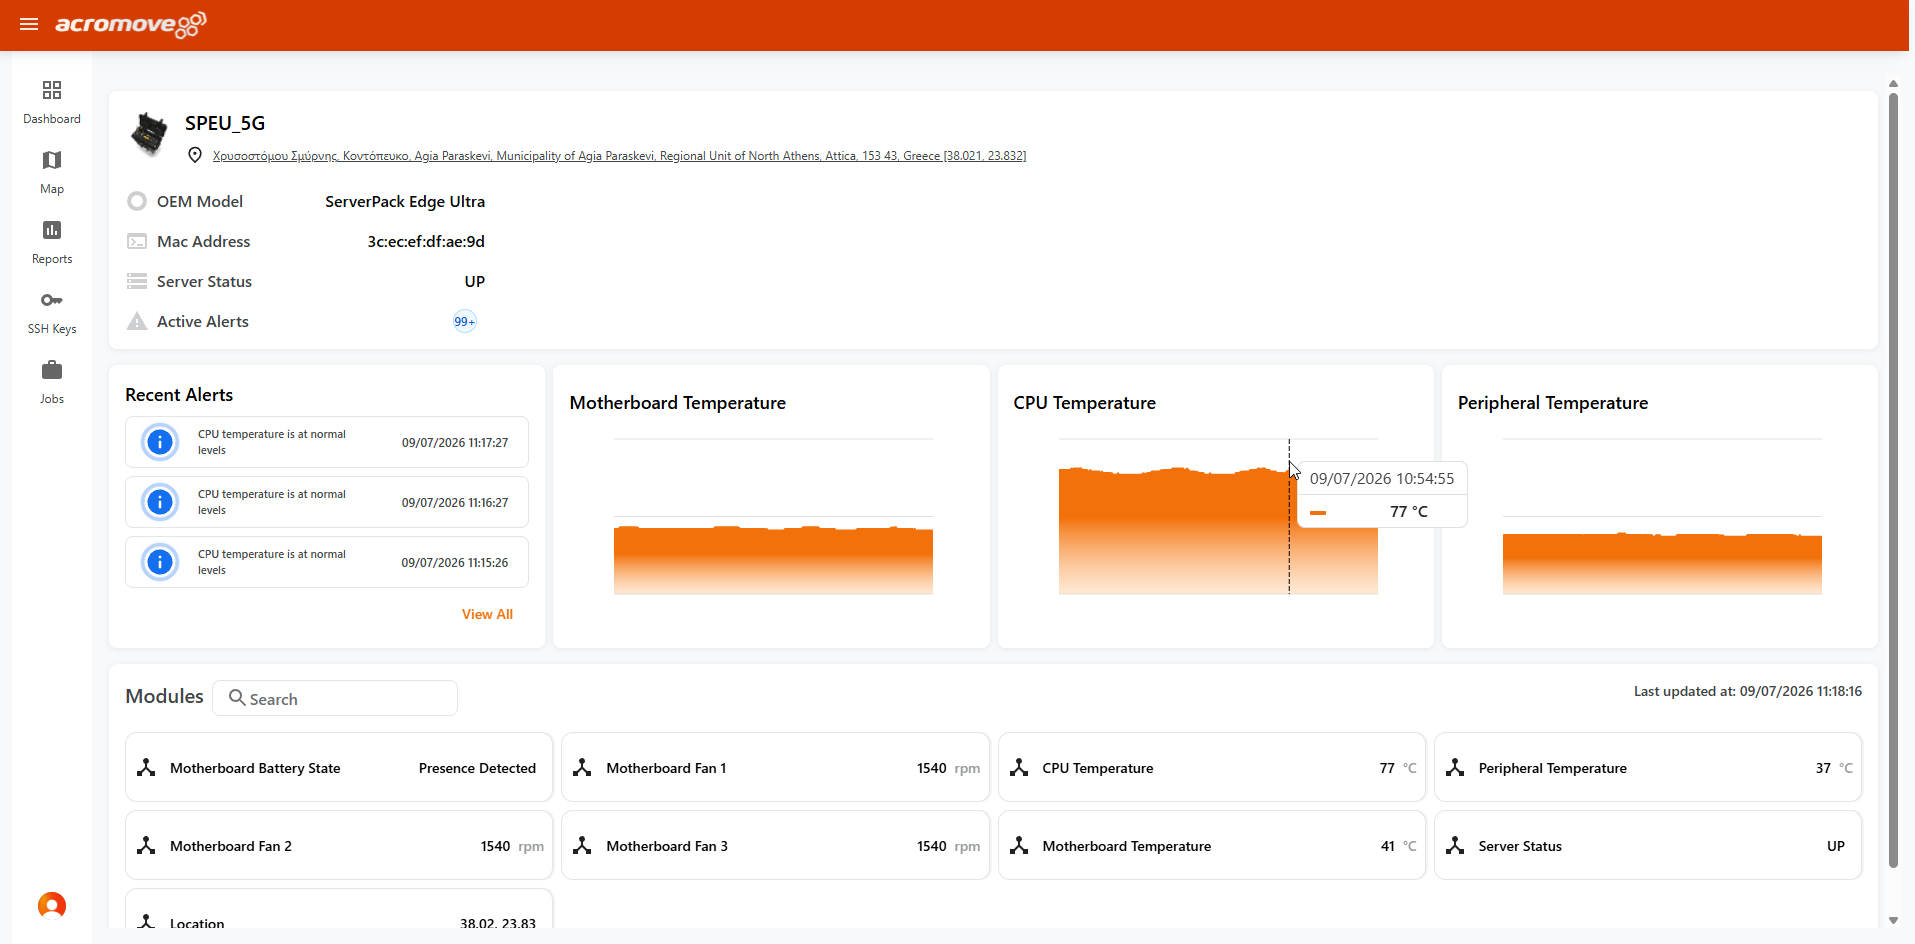Open the Reports sidebar icon

[x=52, y=230]
